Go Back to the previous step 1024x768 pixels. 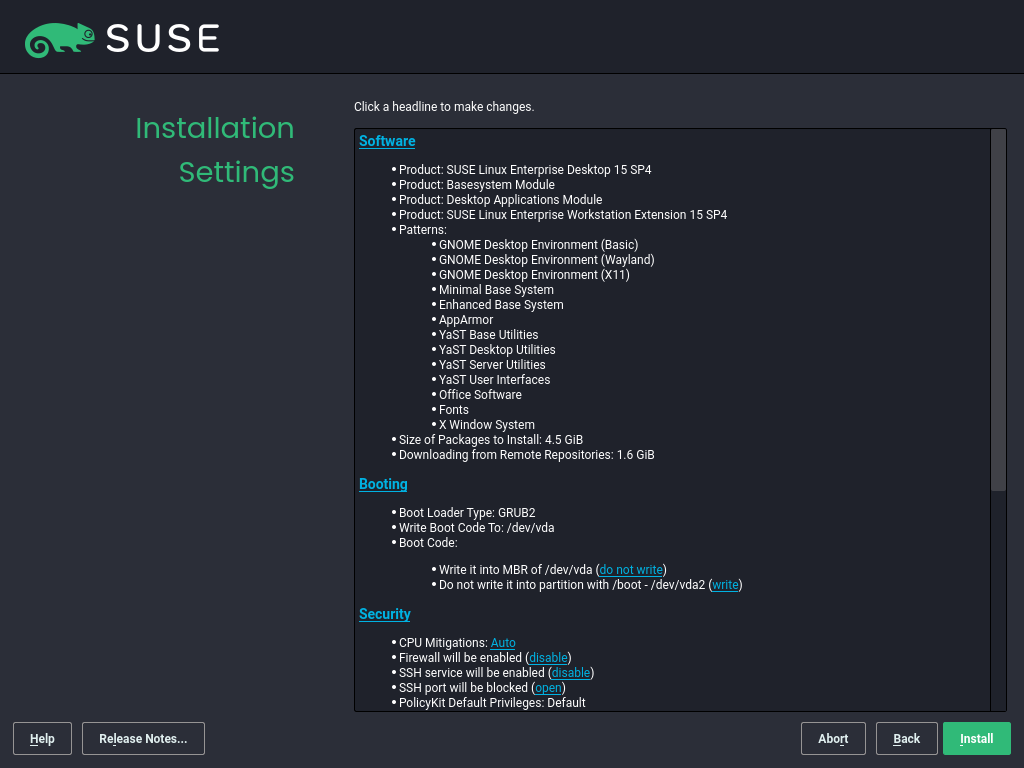tap(906, 739)
